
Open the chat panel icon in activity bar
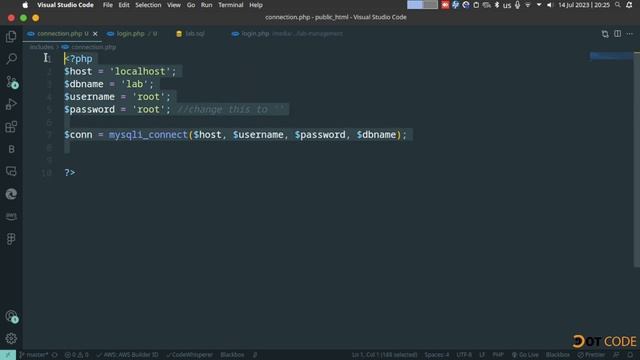[x=11, y=171]
